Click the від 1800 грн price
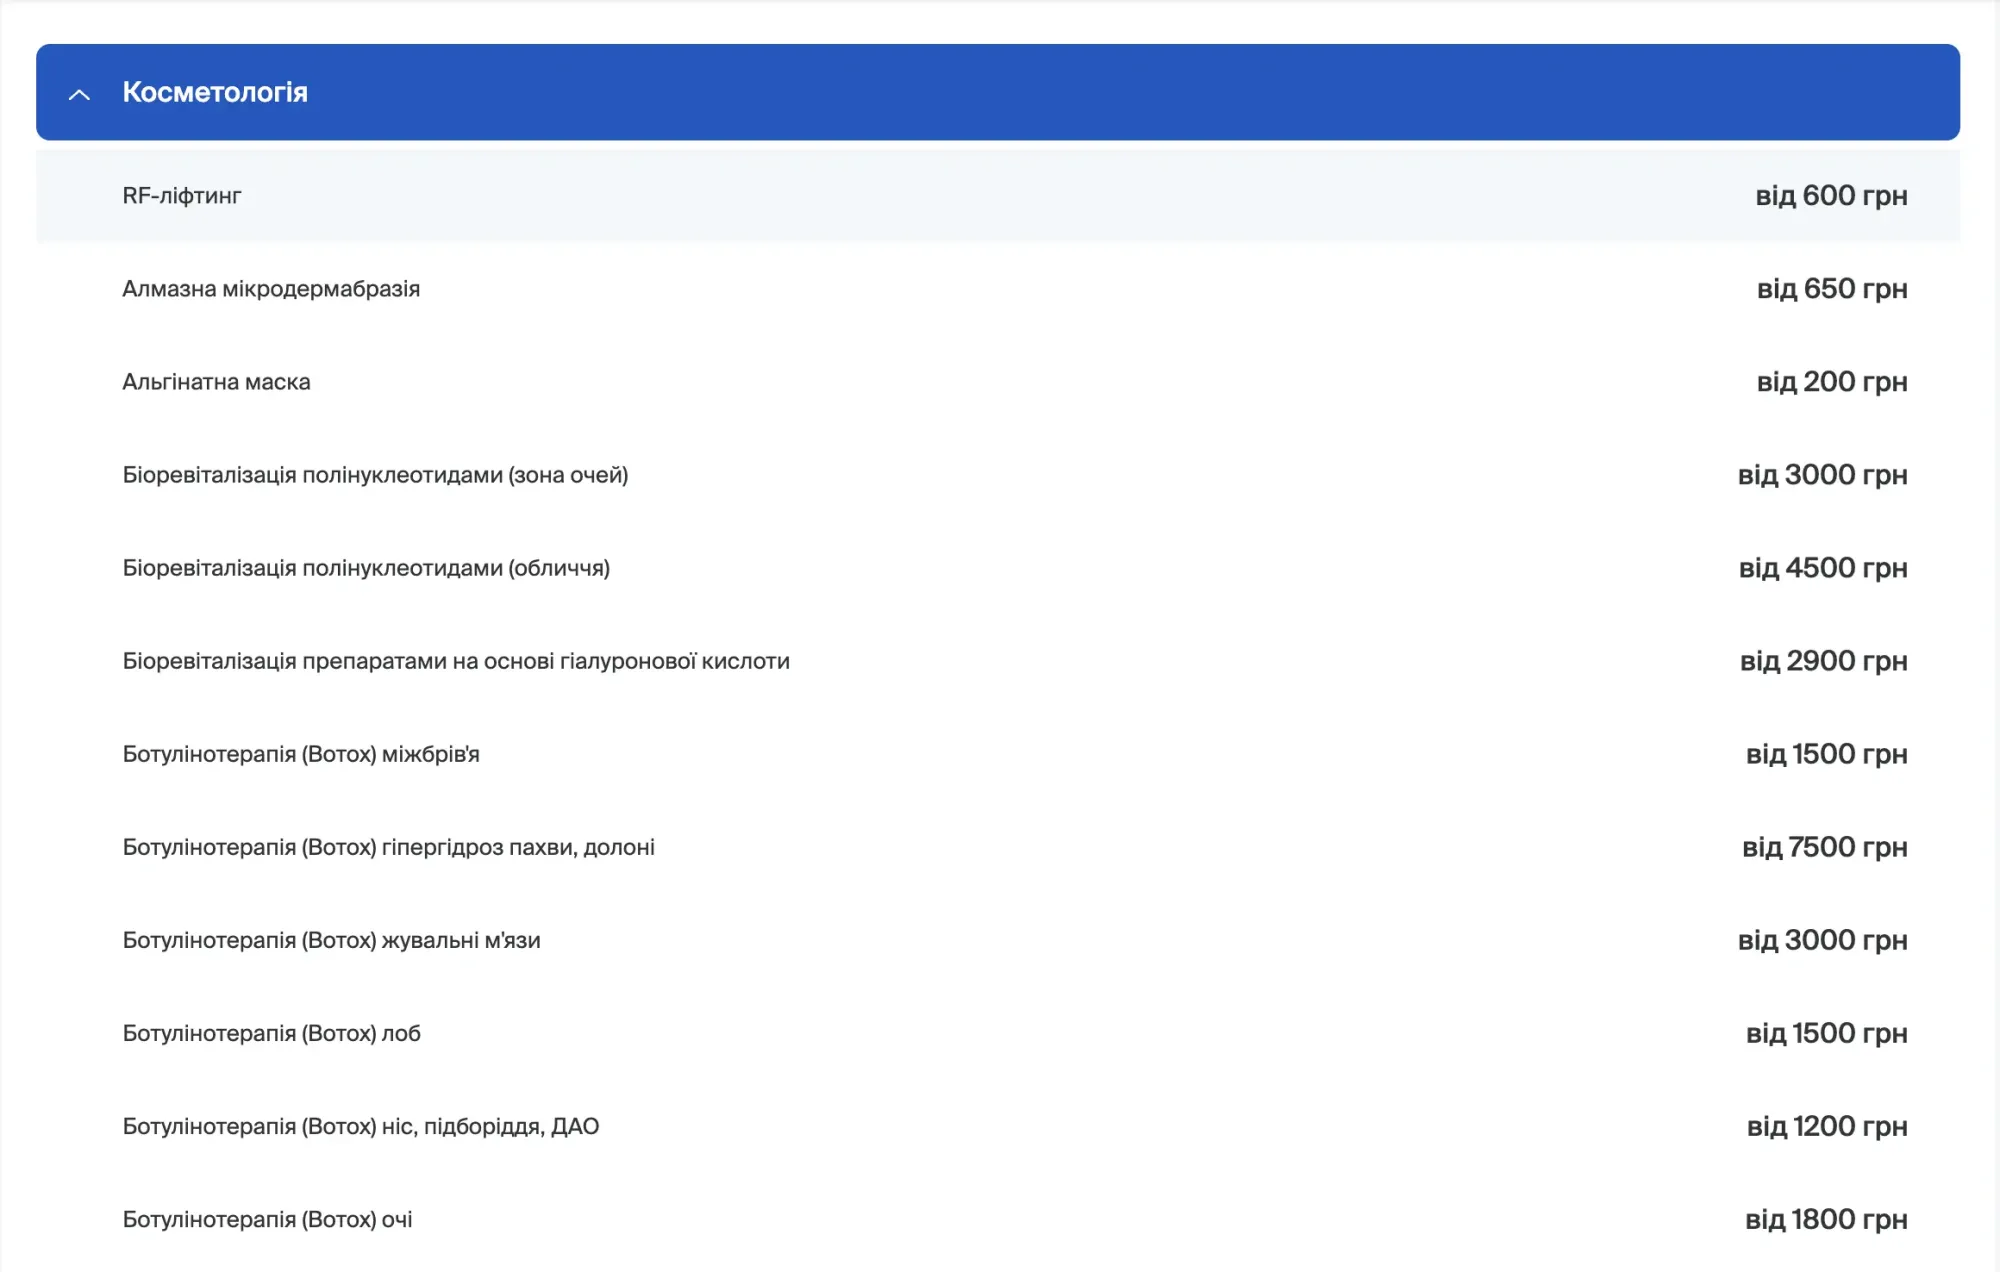The width and height of the screenshot is (2000, 1272). tap(1825, 1219)
